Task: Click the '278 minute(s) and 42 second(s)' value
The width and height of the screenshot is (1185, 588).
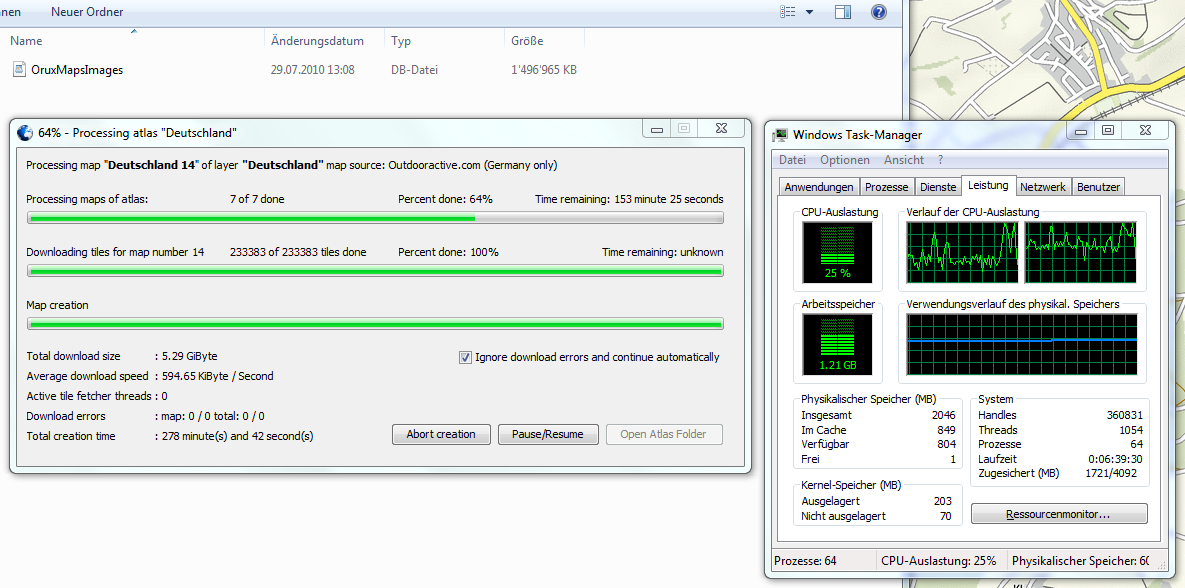Action: pos(237,436)
